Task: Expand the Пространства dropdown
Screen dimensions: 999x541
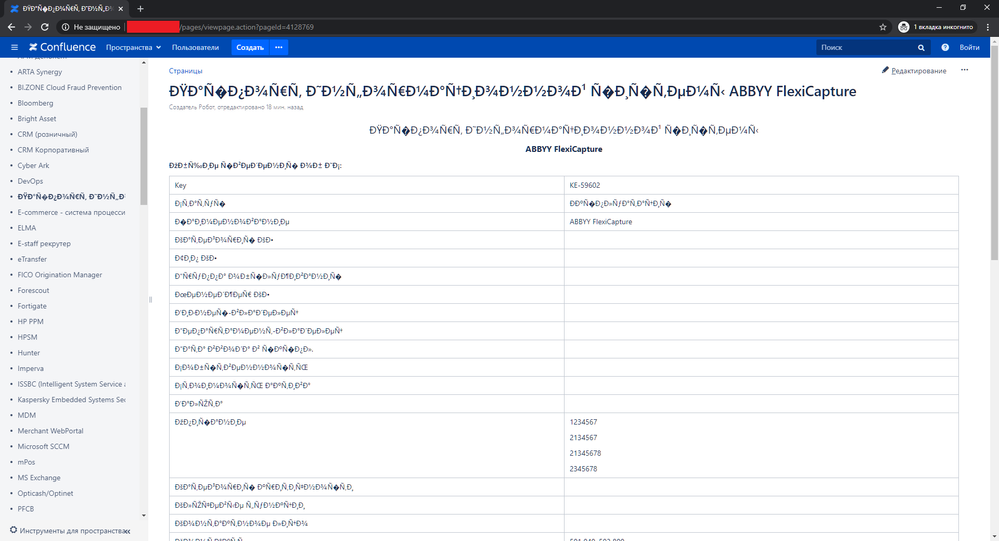Action: (133, 48)
